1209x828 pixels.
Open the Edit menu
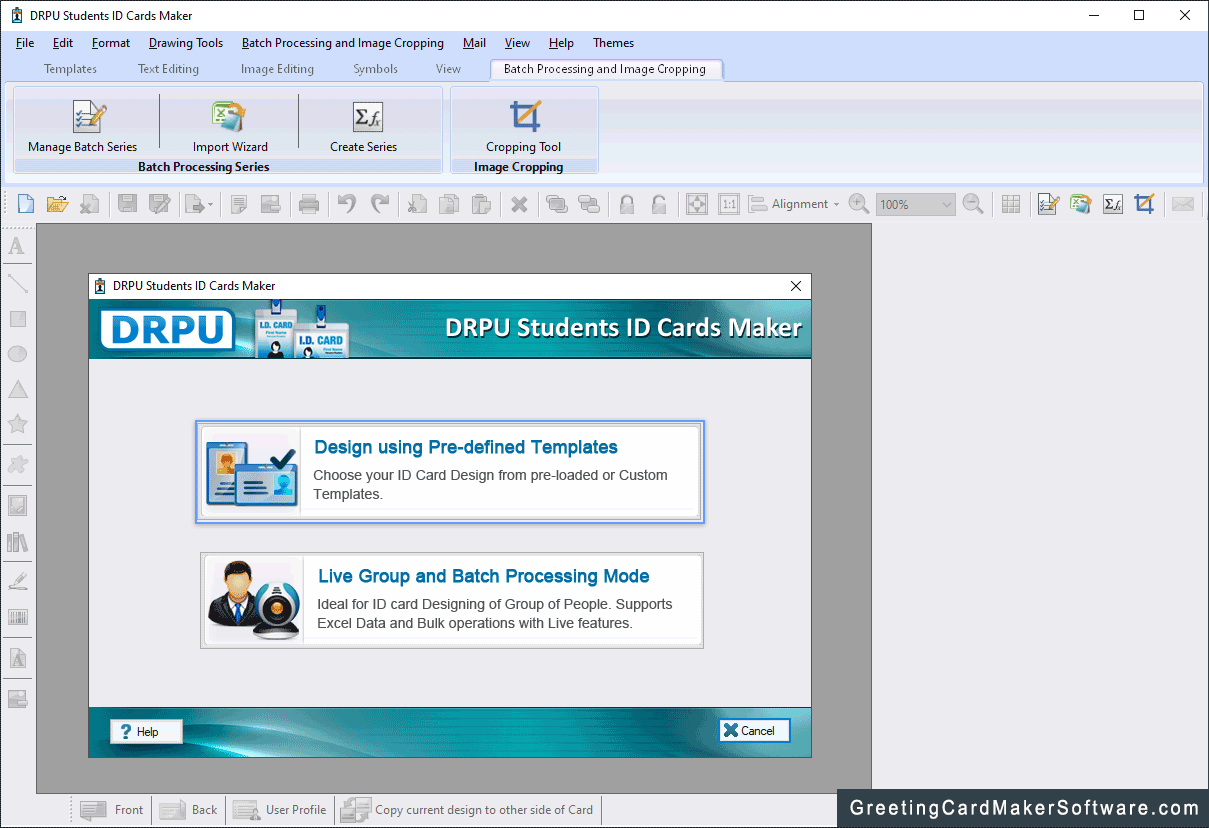click(x=63, y=43)
